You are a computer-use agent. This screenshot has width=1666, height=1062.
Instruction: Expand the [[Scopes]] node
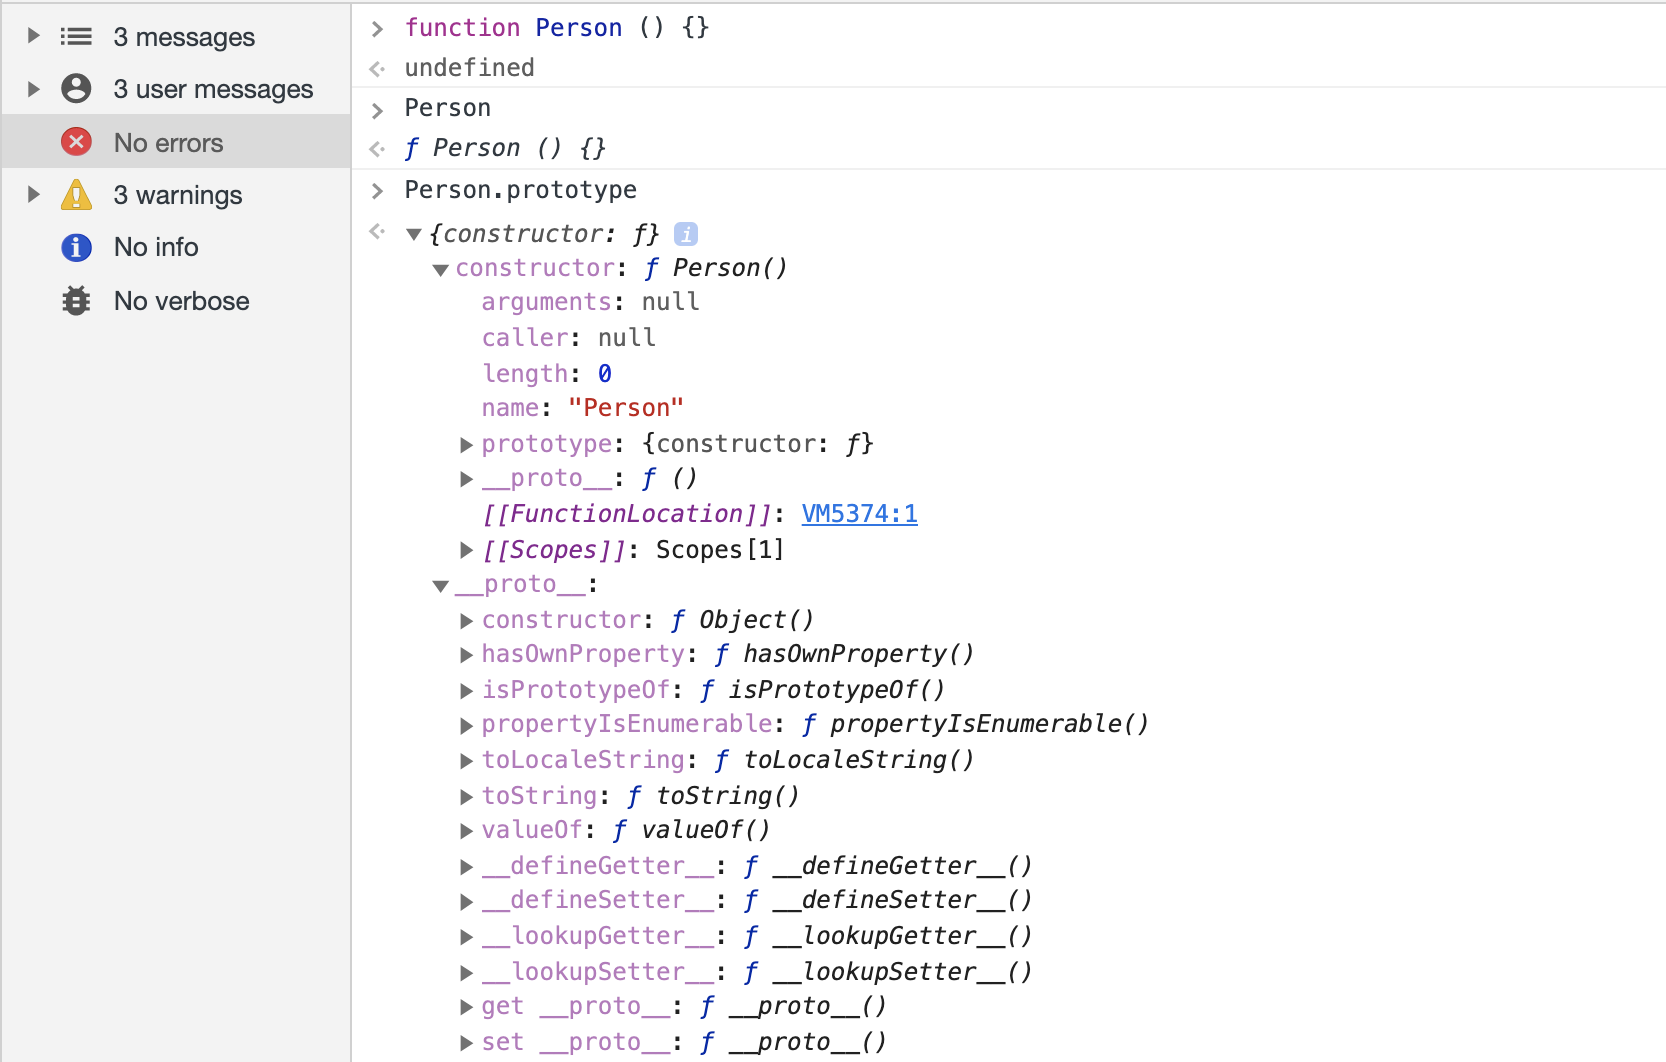tap(466, 550)
